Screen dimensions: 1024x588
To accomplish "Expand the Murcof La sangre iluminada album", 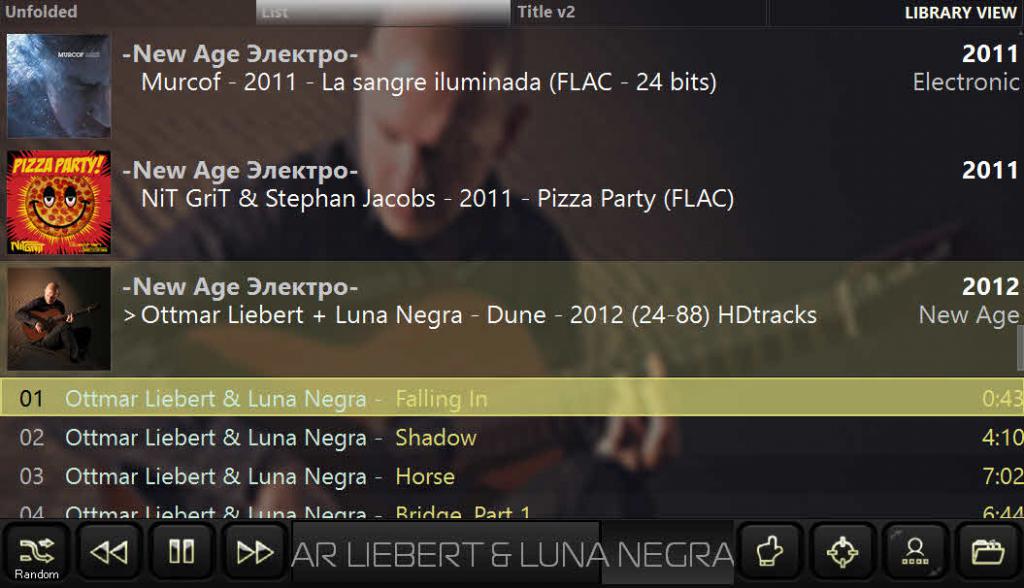I will (512, 86).
